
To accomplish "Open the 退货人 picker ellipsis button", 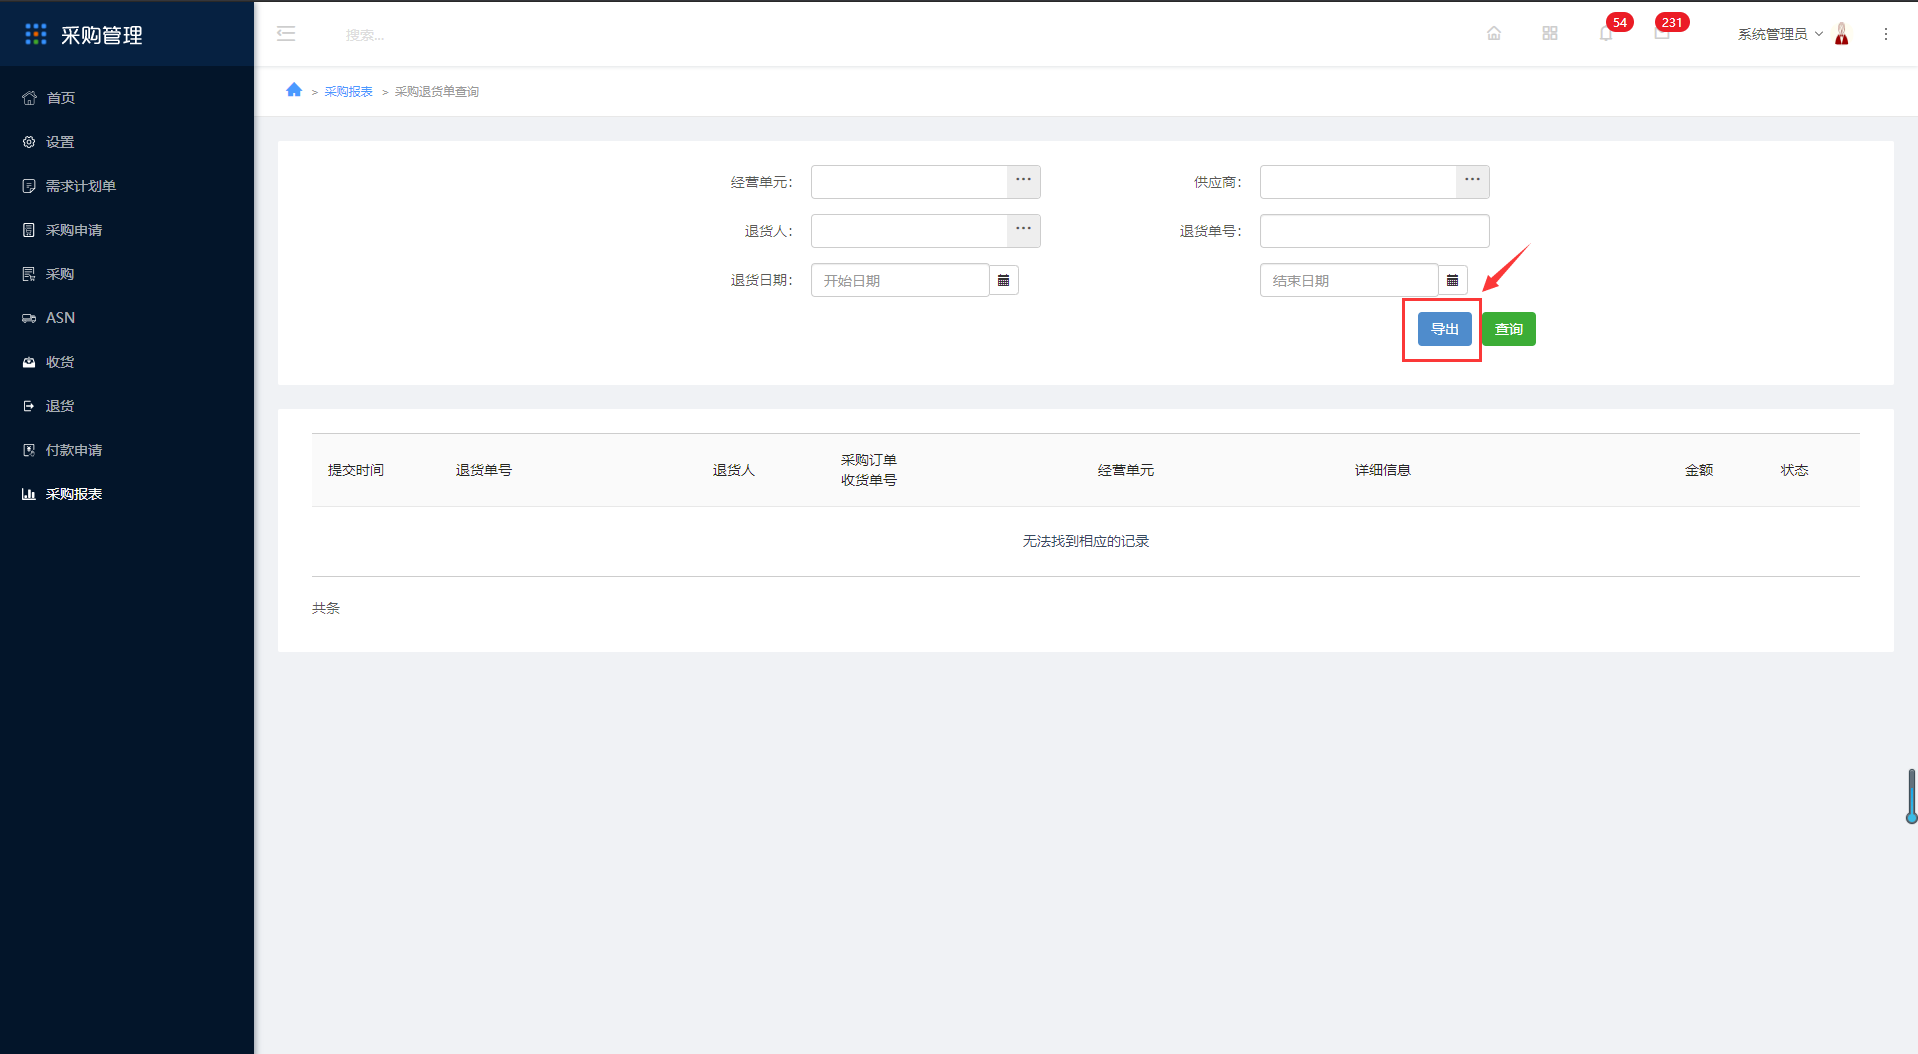I will (x=1024, y=231).
